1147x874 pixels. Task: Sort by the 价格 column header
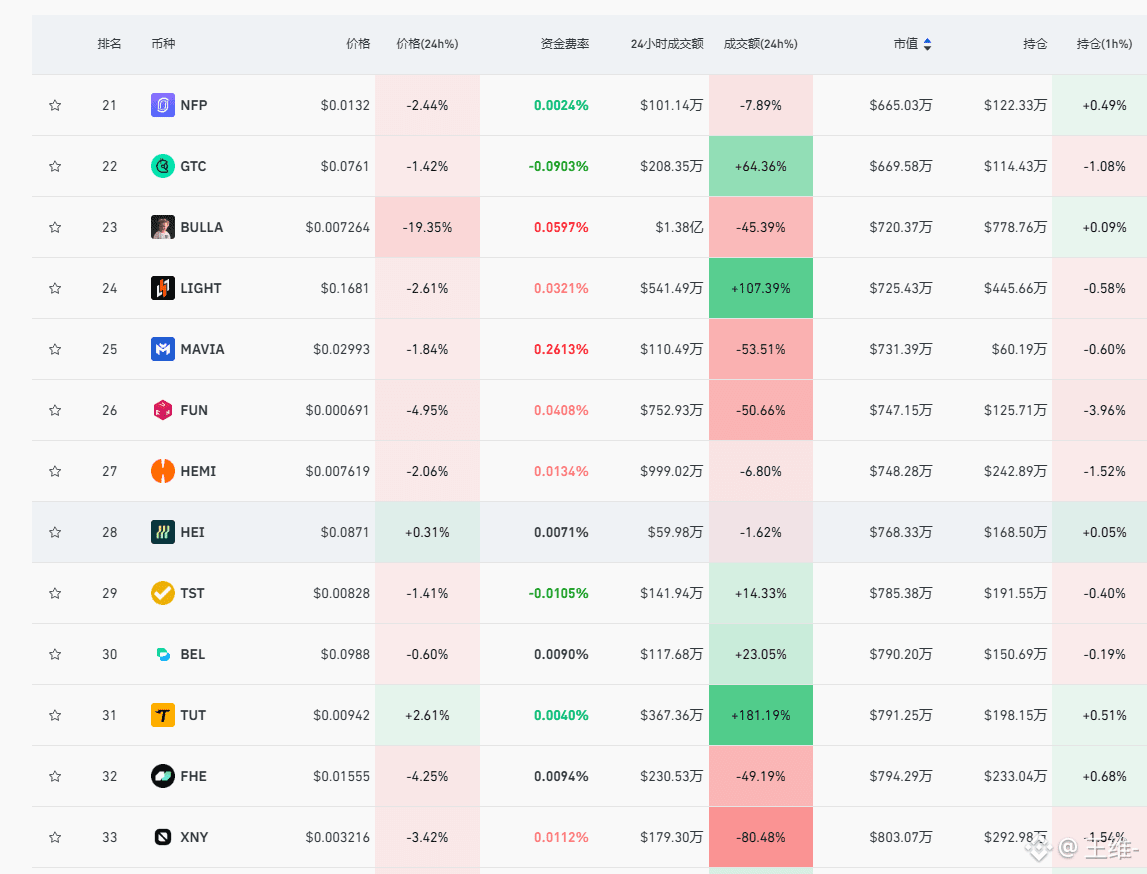pos(358,44)
